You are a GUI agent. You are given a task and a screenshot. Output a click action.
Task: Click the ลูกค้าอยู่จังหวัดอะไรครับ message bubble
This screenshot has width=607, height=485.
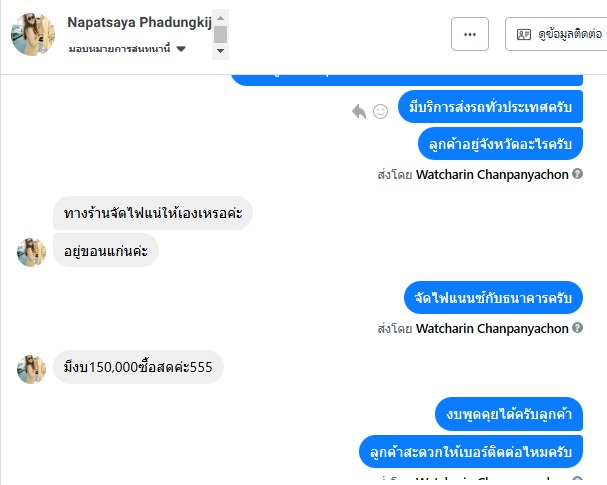500,144
